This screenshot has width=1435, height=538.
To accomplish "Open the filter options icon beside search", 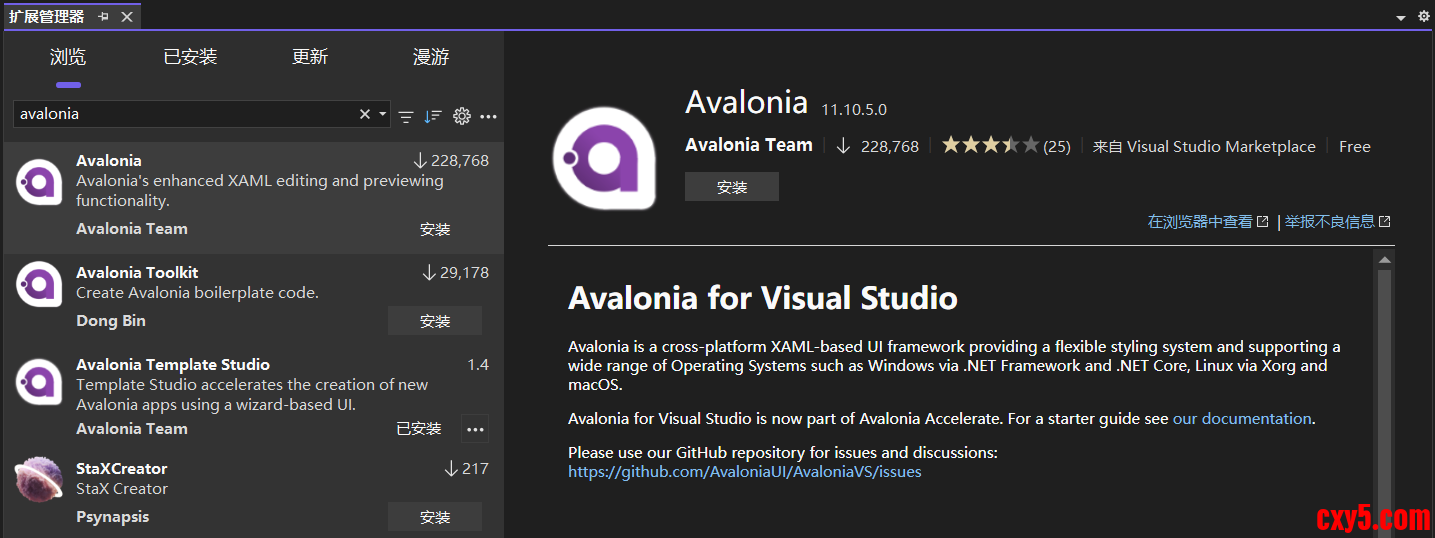I will point(406,116).
